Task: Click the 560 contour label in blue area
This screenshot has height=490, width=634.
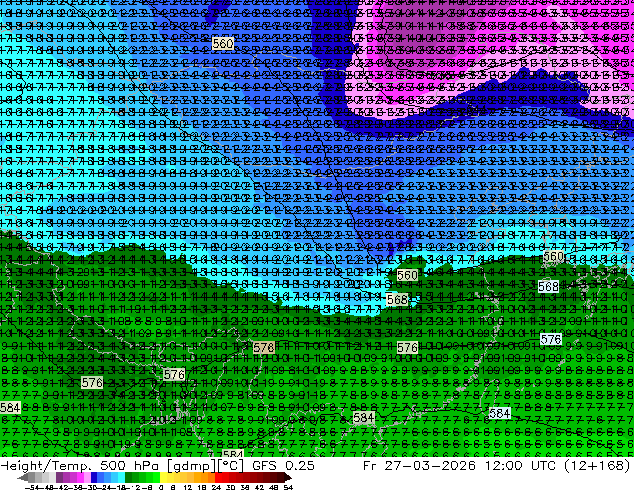Action: 222,43
